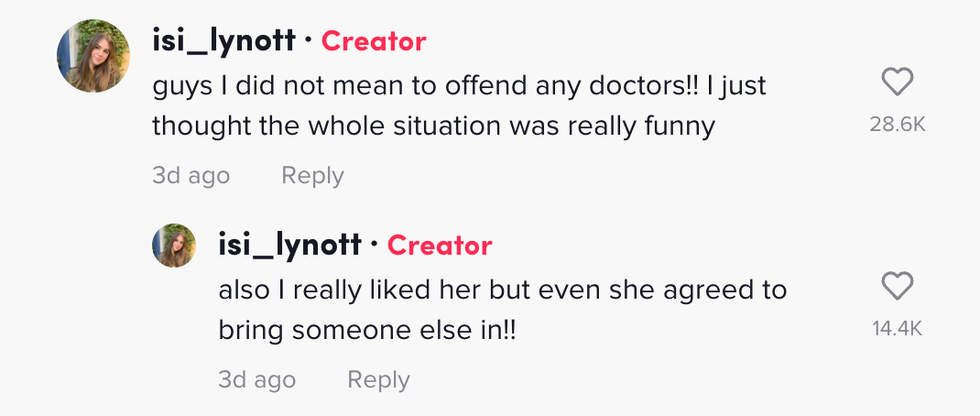Reply to the top comment
Screen dimensions: 980x416
click(x=312, y=176)
